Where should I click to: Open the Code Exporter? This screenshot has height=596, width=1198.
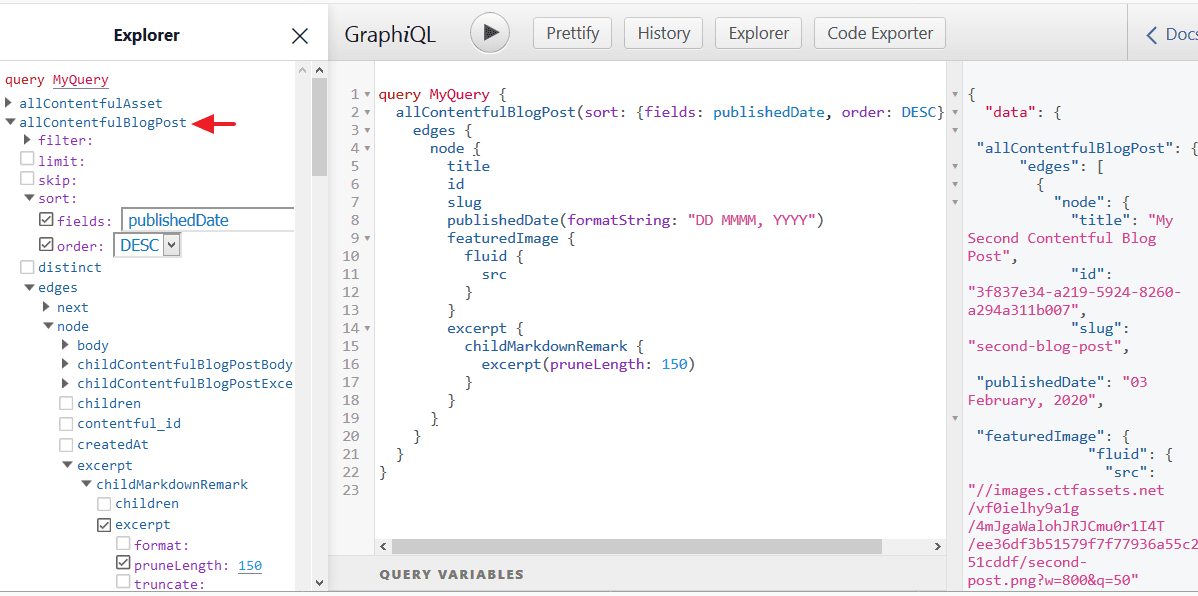pyautogui.click(x=879, y=32)
